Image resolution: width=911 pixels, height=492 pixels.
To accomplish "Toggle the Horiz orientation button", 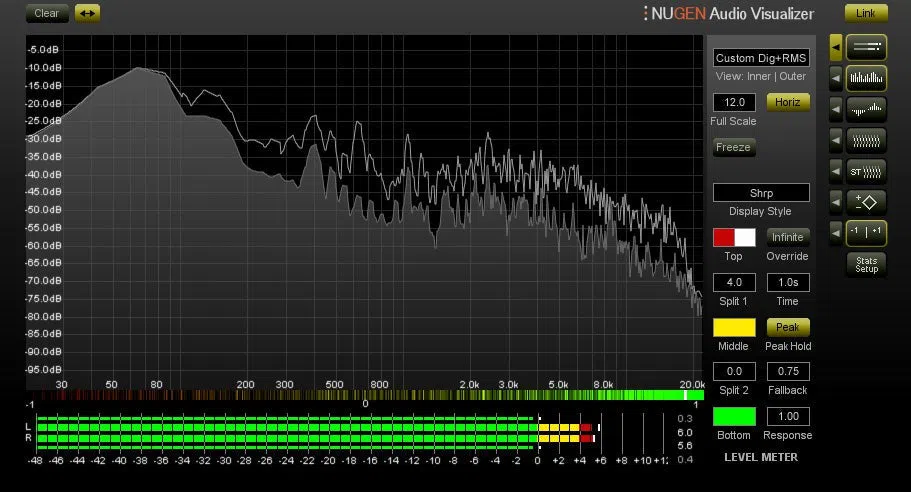I will pos(787,102).
